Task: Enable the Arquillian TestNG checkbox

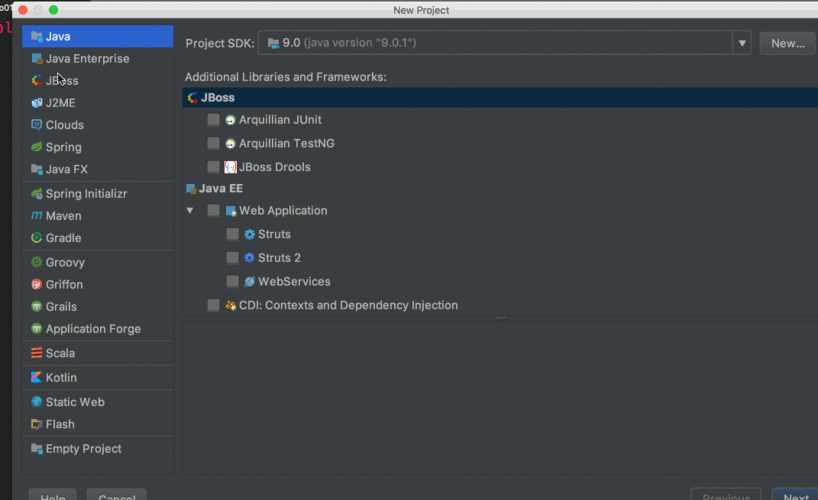Action: [213, 143]
